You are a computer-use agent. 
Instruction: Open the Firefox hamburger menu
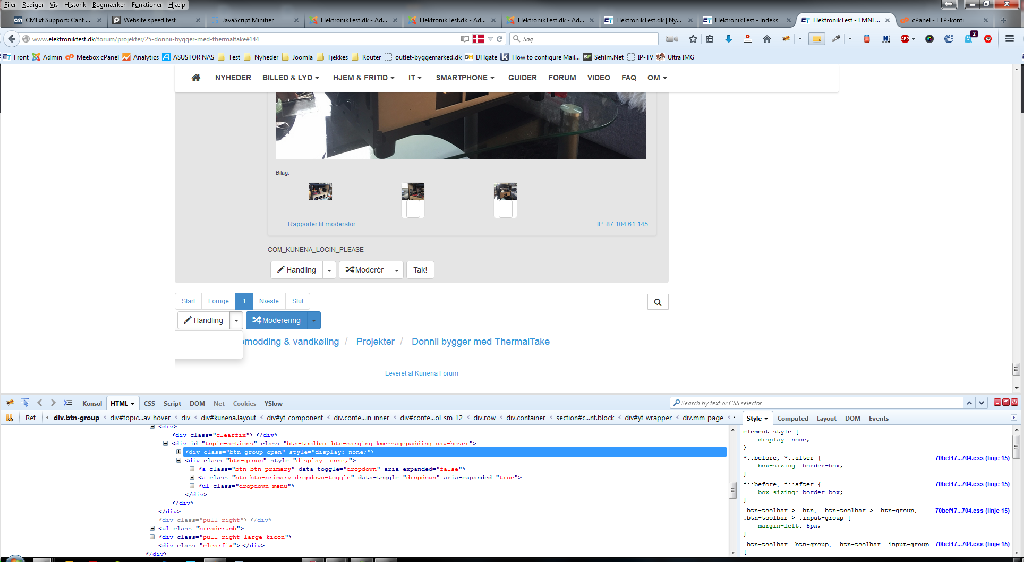(x=1009, y=39)
